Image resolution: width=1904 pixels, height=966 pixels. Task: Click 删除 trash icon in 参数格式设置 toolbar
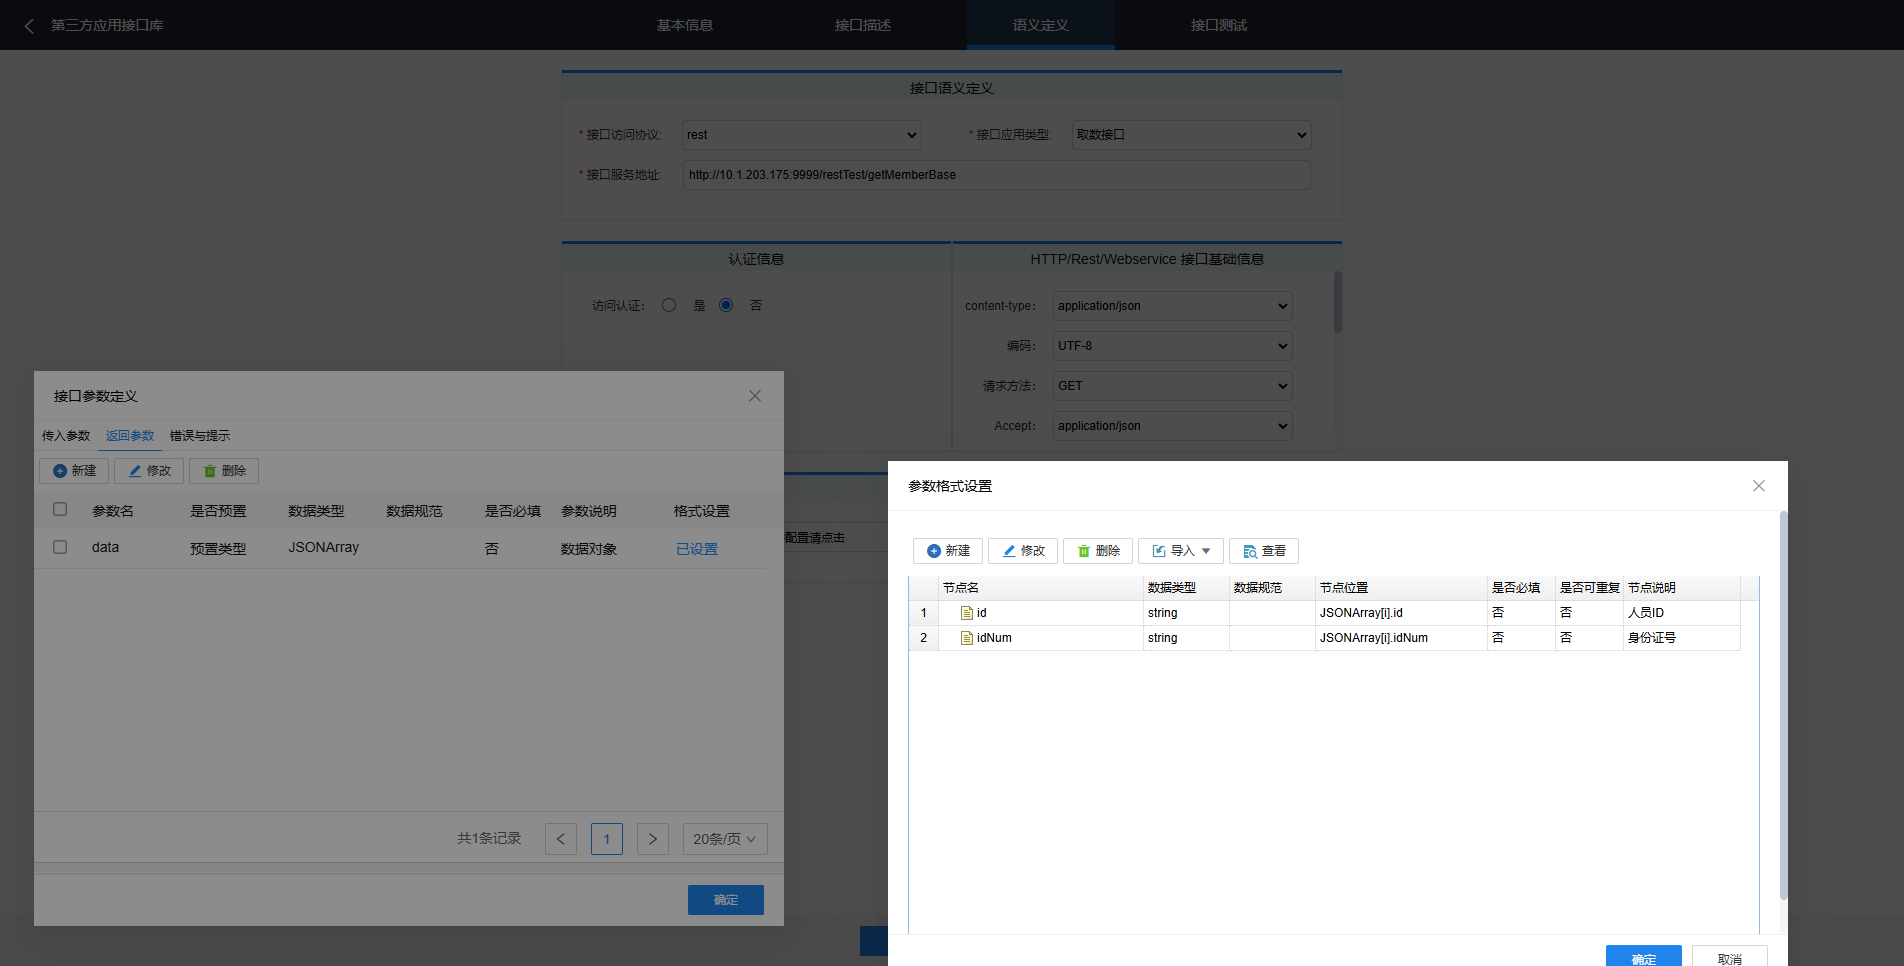point(1084,551)
